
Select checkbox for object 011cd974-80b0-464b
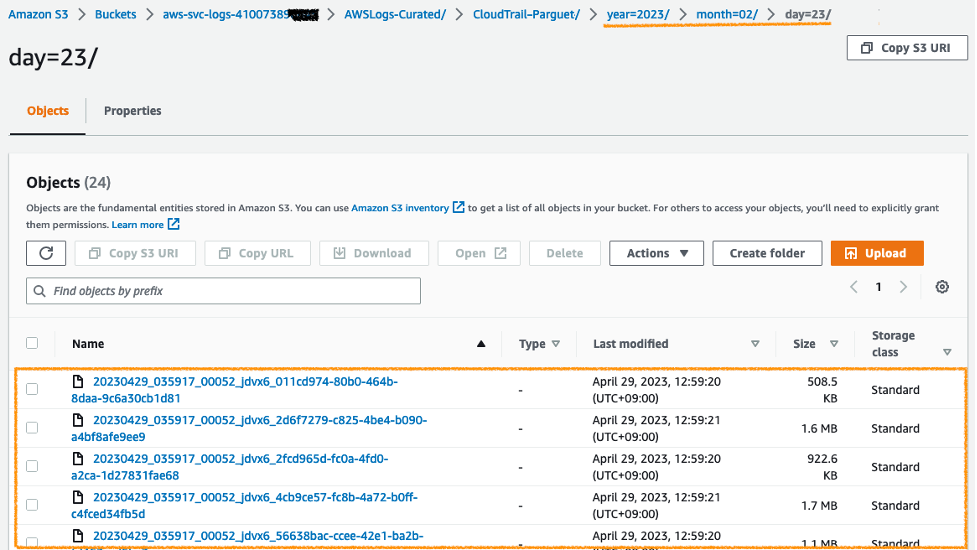(32, 389)
